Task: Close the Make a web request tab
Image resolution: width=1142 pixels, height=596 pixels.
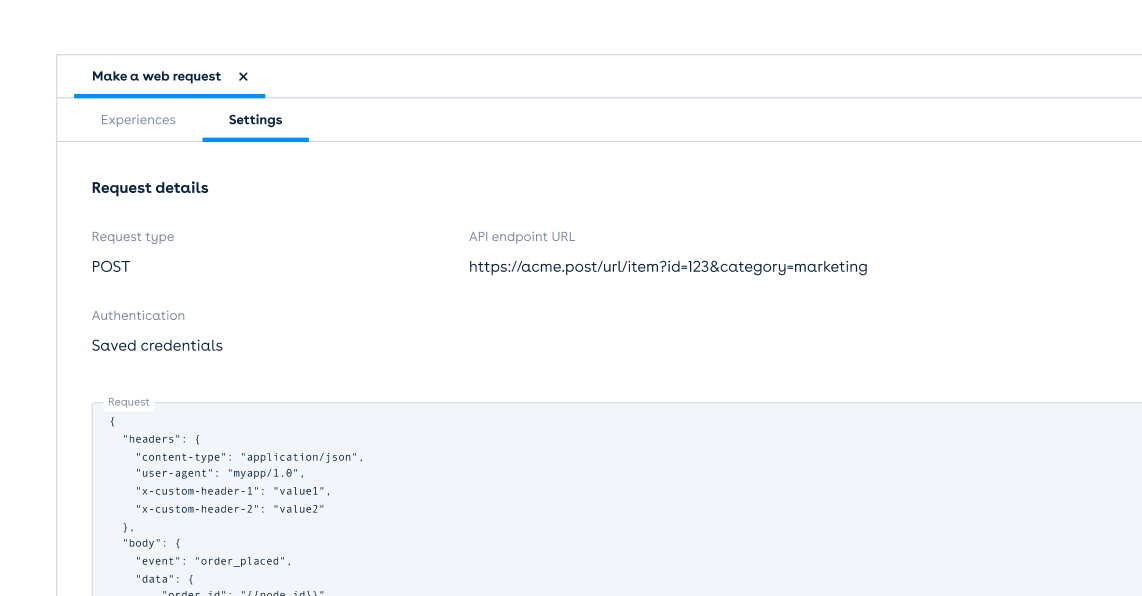Action: pyautogui.click(x=243, y=76)
